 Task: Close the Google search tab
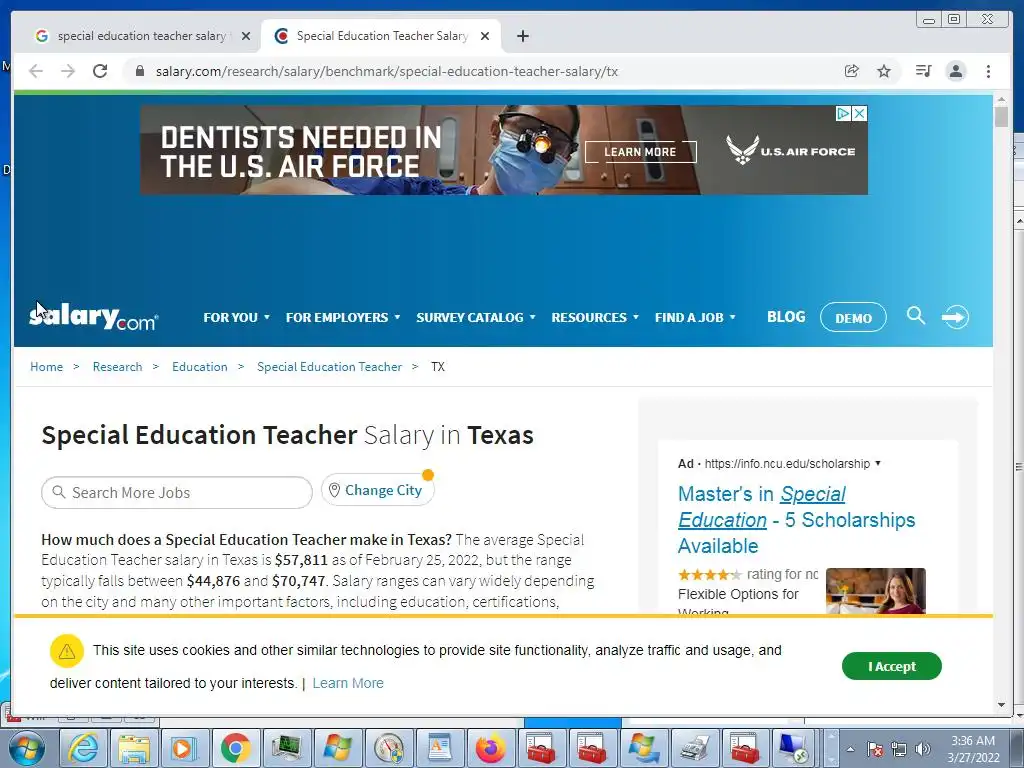pyautogui.click(x=246, y=36)
